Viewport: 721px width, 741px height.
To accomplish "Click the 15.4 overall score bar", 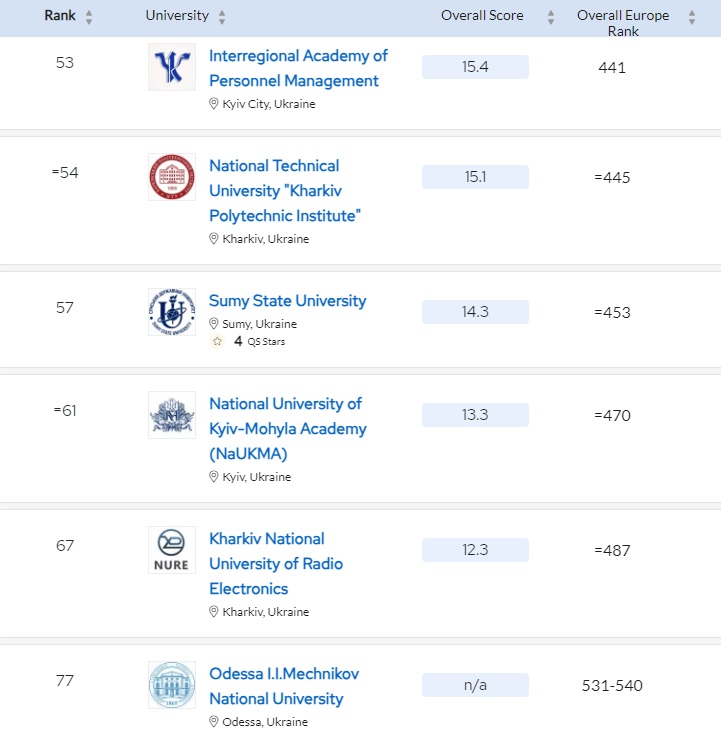I will point(475,67).
